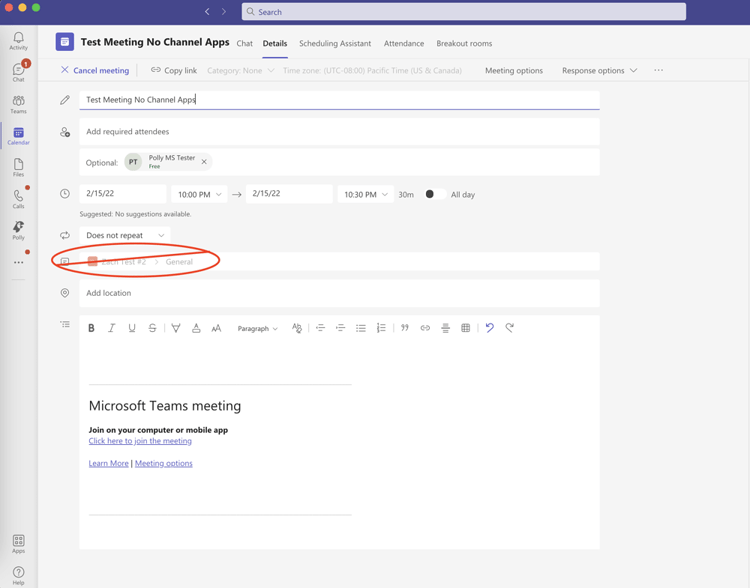Click the Cancel meeting button
This screenshot has height=588, width=750.
click(x=95, y=70)
